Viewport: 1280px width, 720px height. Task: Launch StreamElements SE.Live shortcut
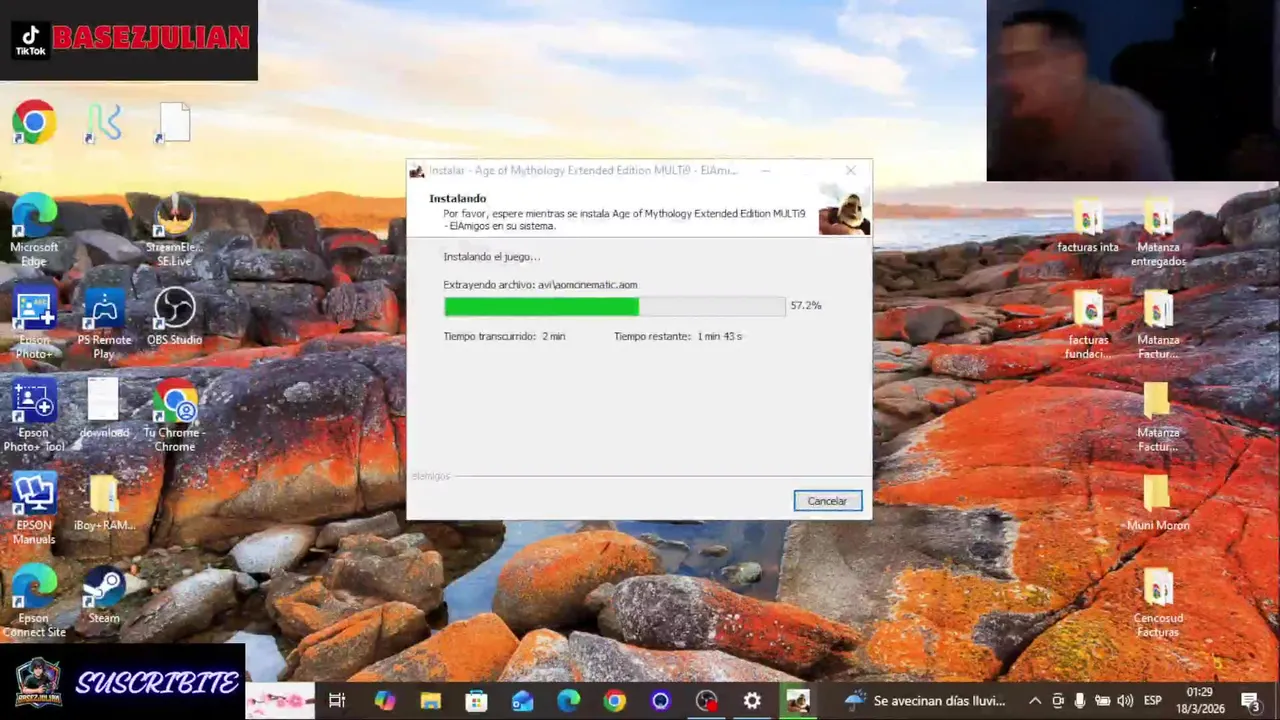[174, 230]
